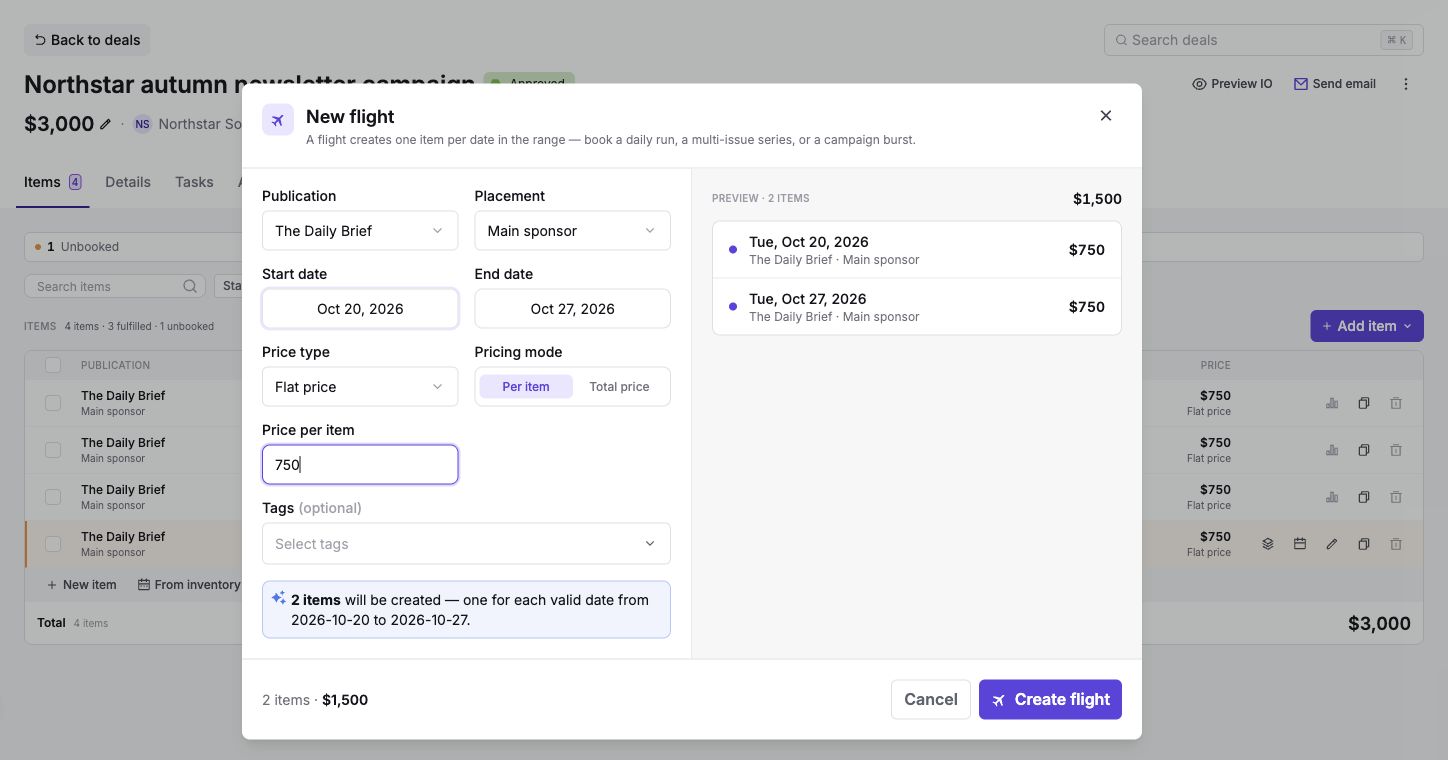1448x760 pixels.
Task: Click the Tue, Oct 27, 2026 preview item
Action: point(917,307)
